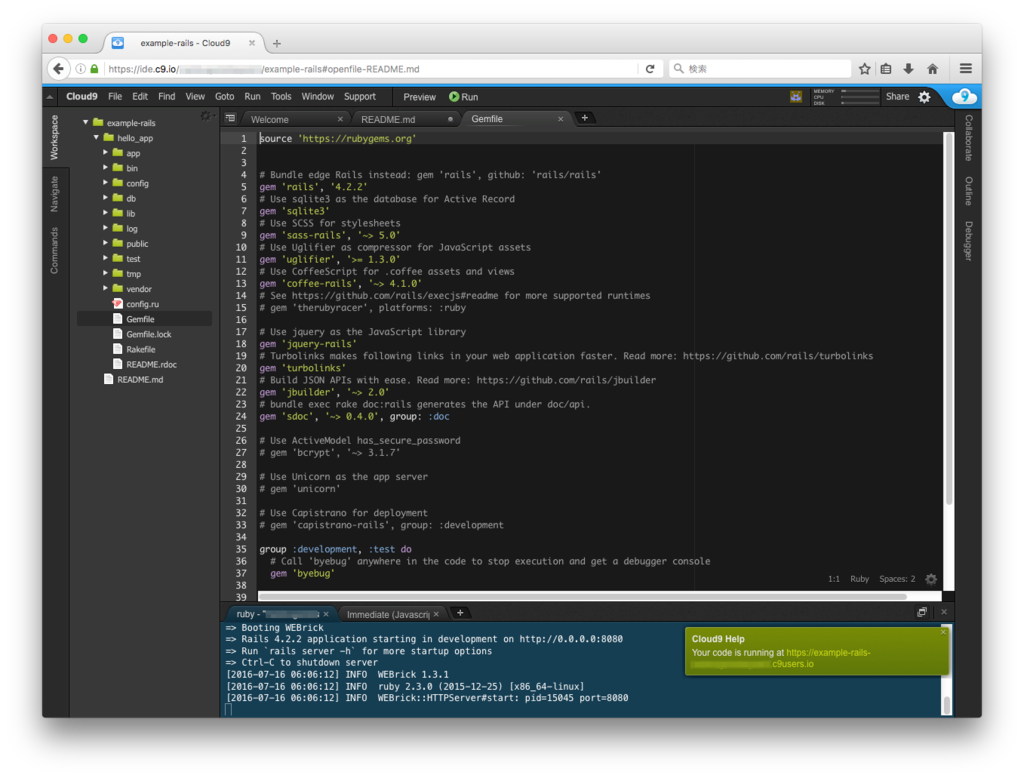
Task: Toggle the Debugger panel
Action: point(968,241)
